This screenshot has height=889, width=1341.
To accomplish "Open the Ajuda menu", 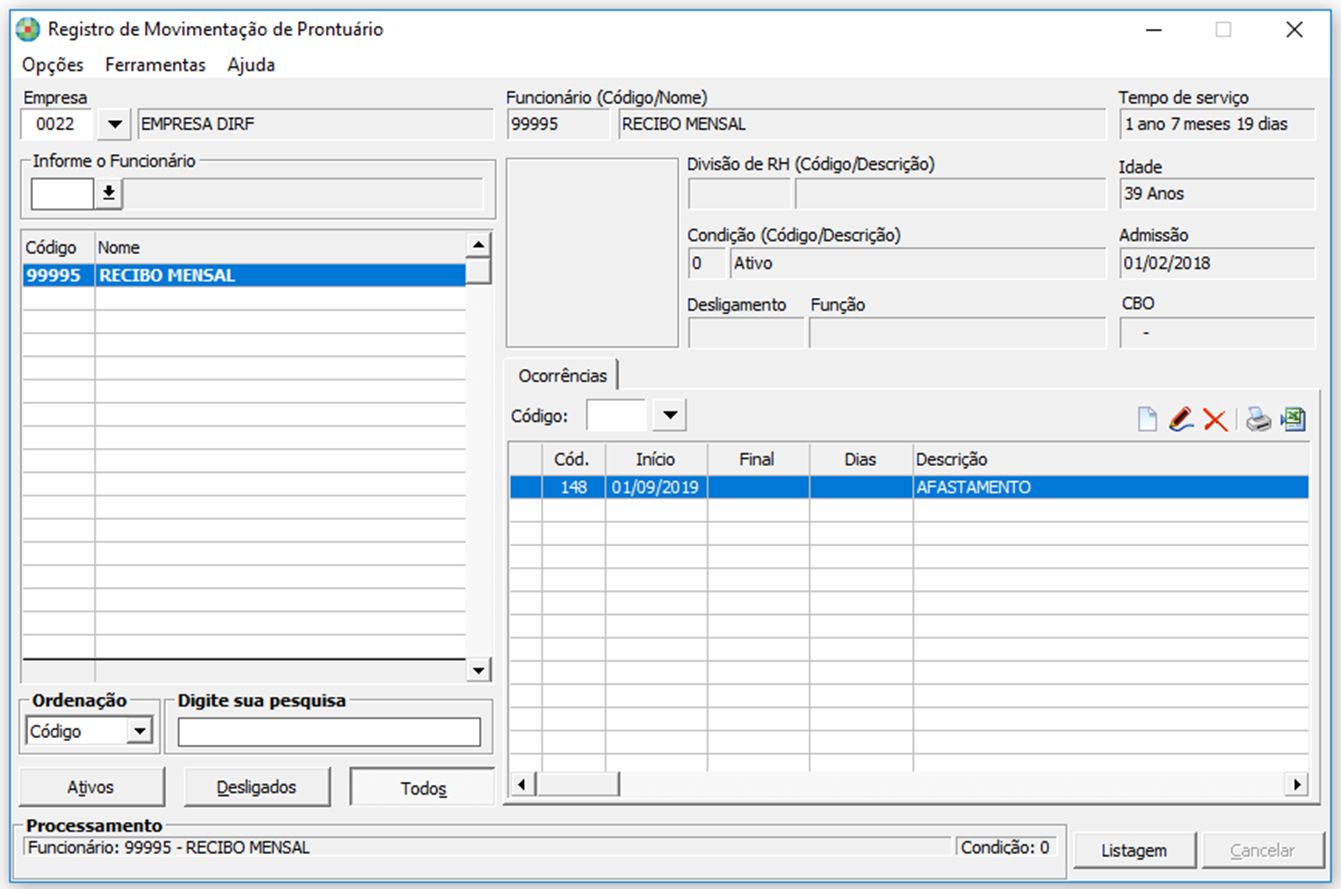I will point(251,65).
